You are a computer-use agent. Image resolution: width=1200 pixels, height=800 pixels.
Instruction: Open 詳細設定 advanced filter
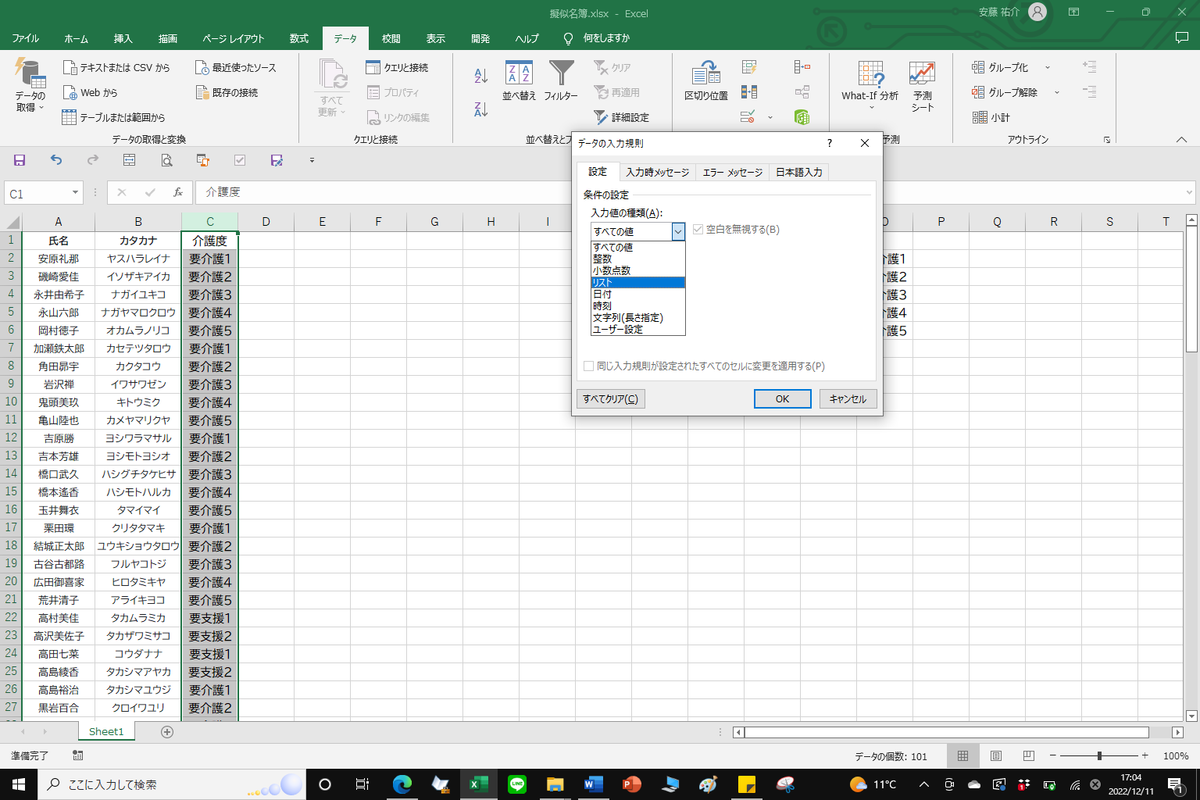click(x=622, y=117)
